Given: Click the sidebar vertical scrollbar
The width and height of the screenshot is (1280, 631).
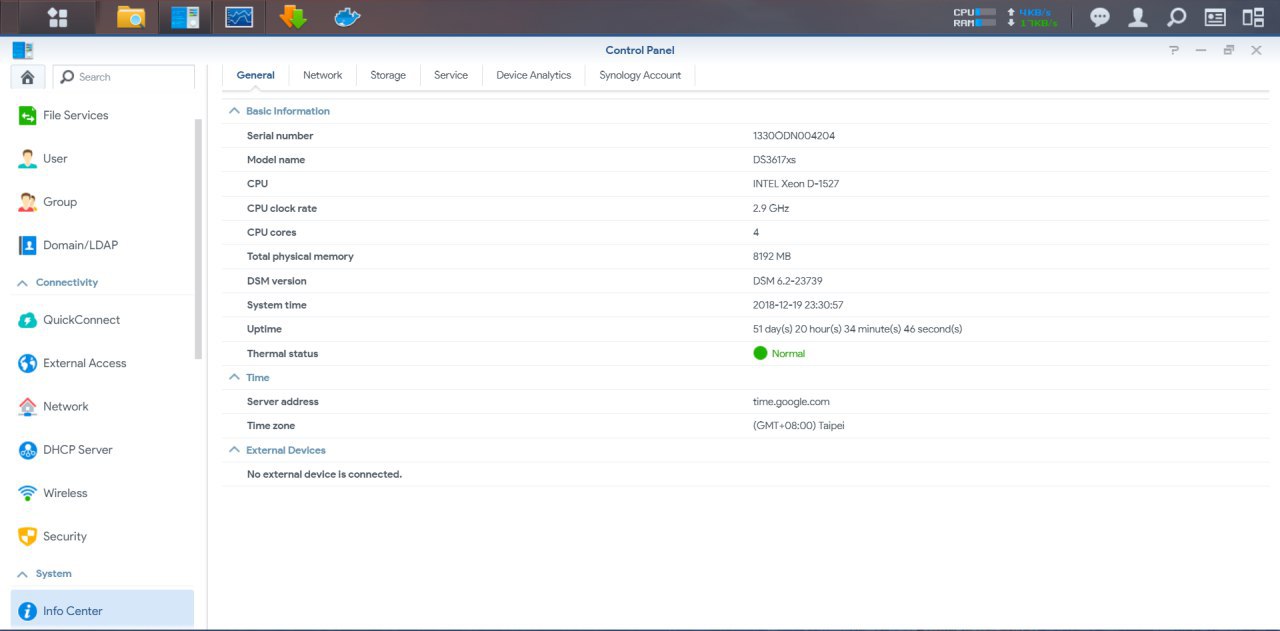Looking at the screenshot, I should pos(198,240).
